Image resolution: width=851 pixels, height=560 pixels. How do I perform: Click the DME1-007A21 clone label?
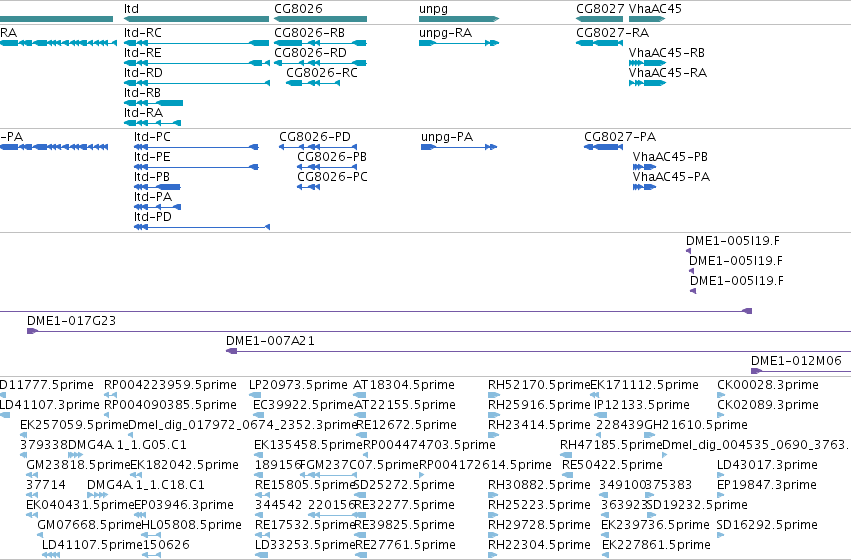point(270,341)
